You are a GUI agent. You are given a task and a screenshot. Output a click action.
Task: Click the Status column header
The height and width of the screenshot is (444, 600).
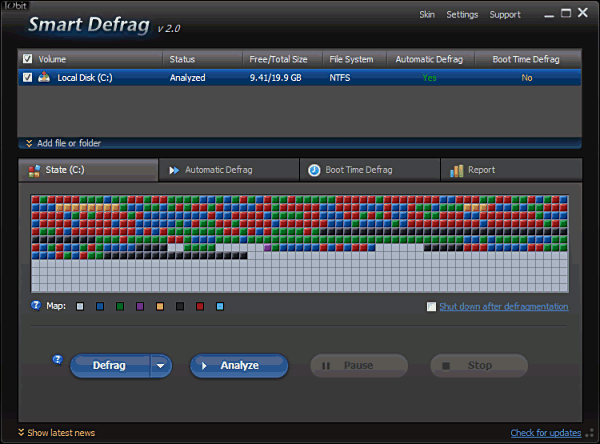(x=203, y=59)
